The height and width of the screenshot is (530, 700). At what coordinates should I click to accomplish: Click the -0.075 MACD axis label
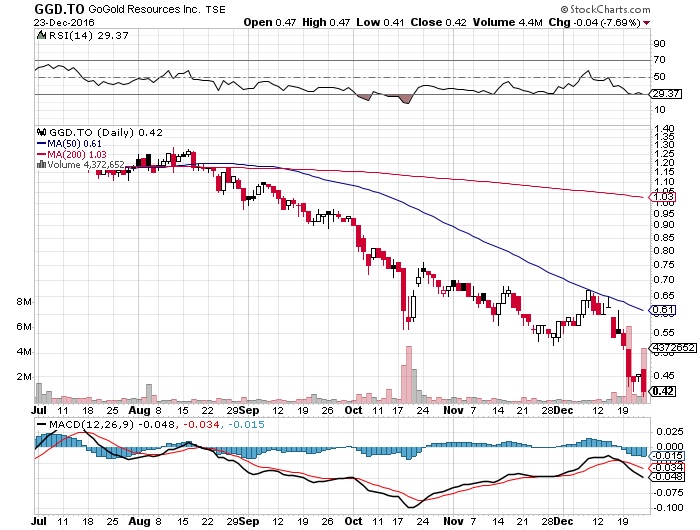[x=668, y=492]
